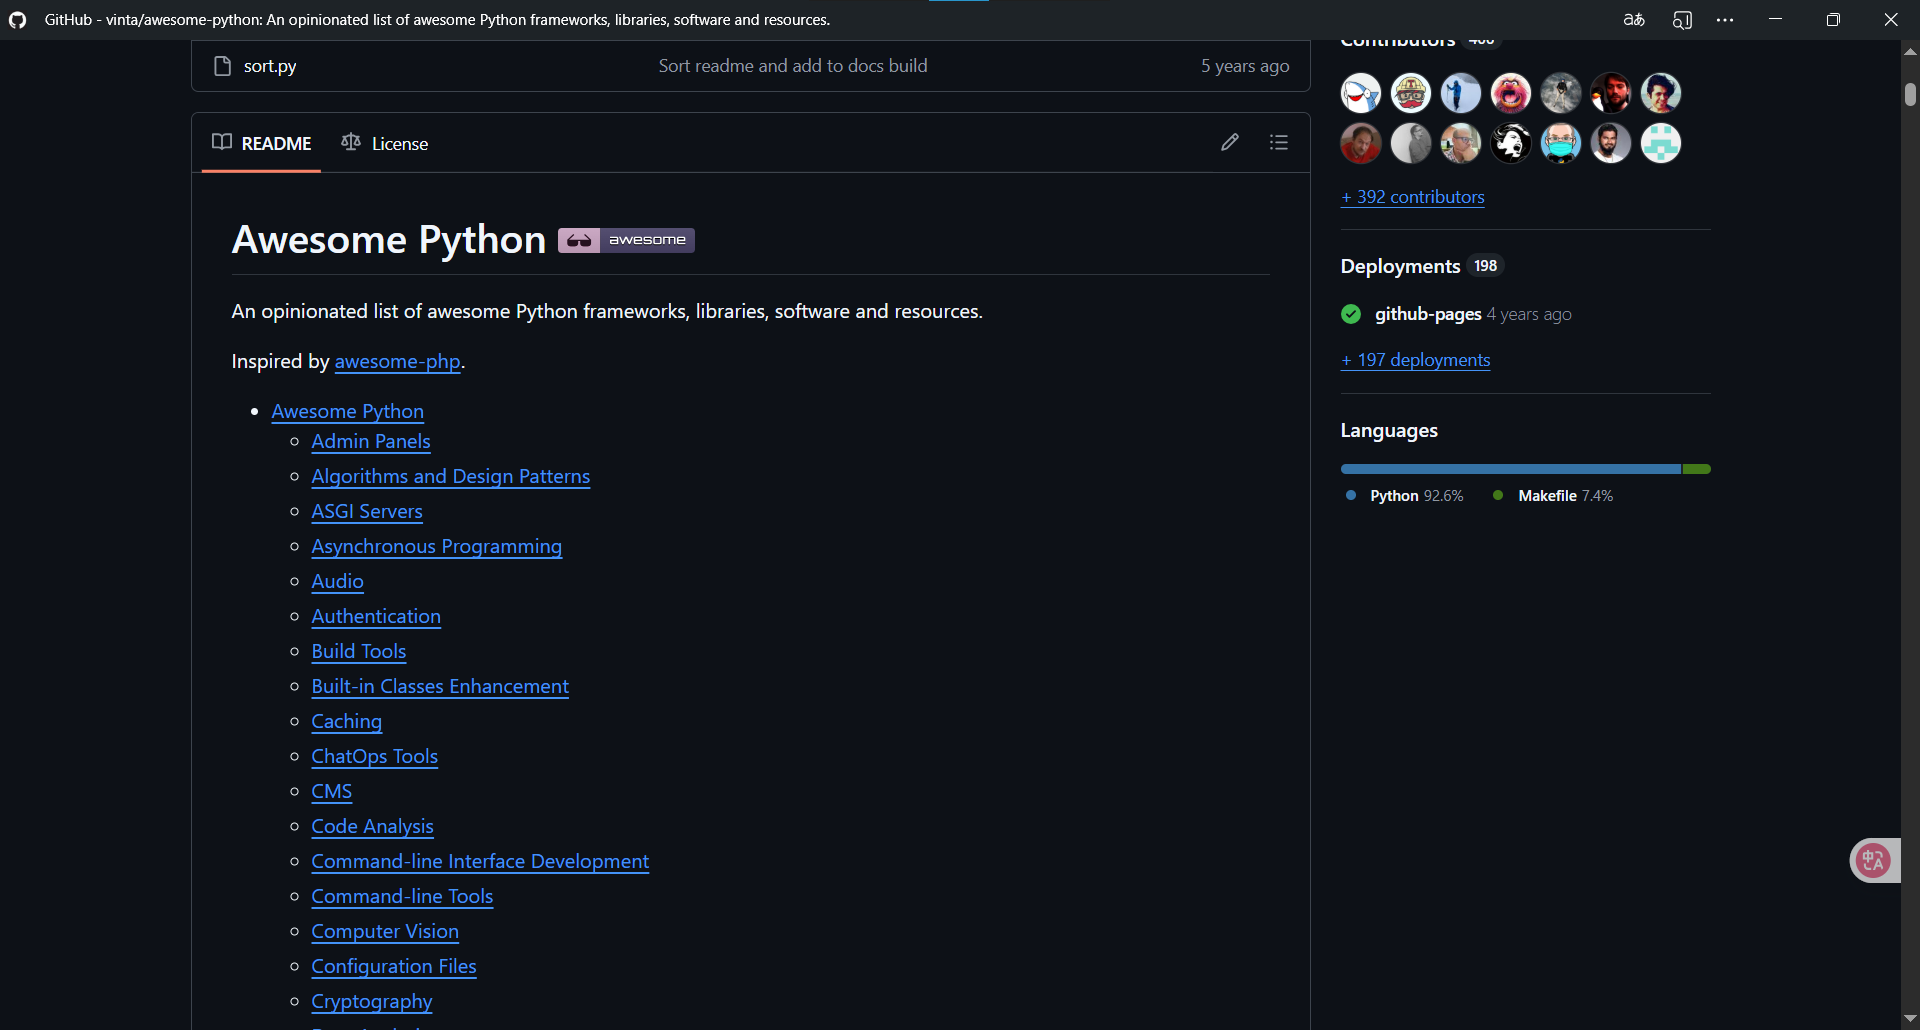Viewport: 1920px width, 1030px height.
Task: Switch to the License tab
Action: point(385,143)
